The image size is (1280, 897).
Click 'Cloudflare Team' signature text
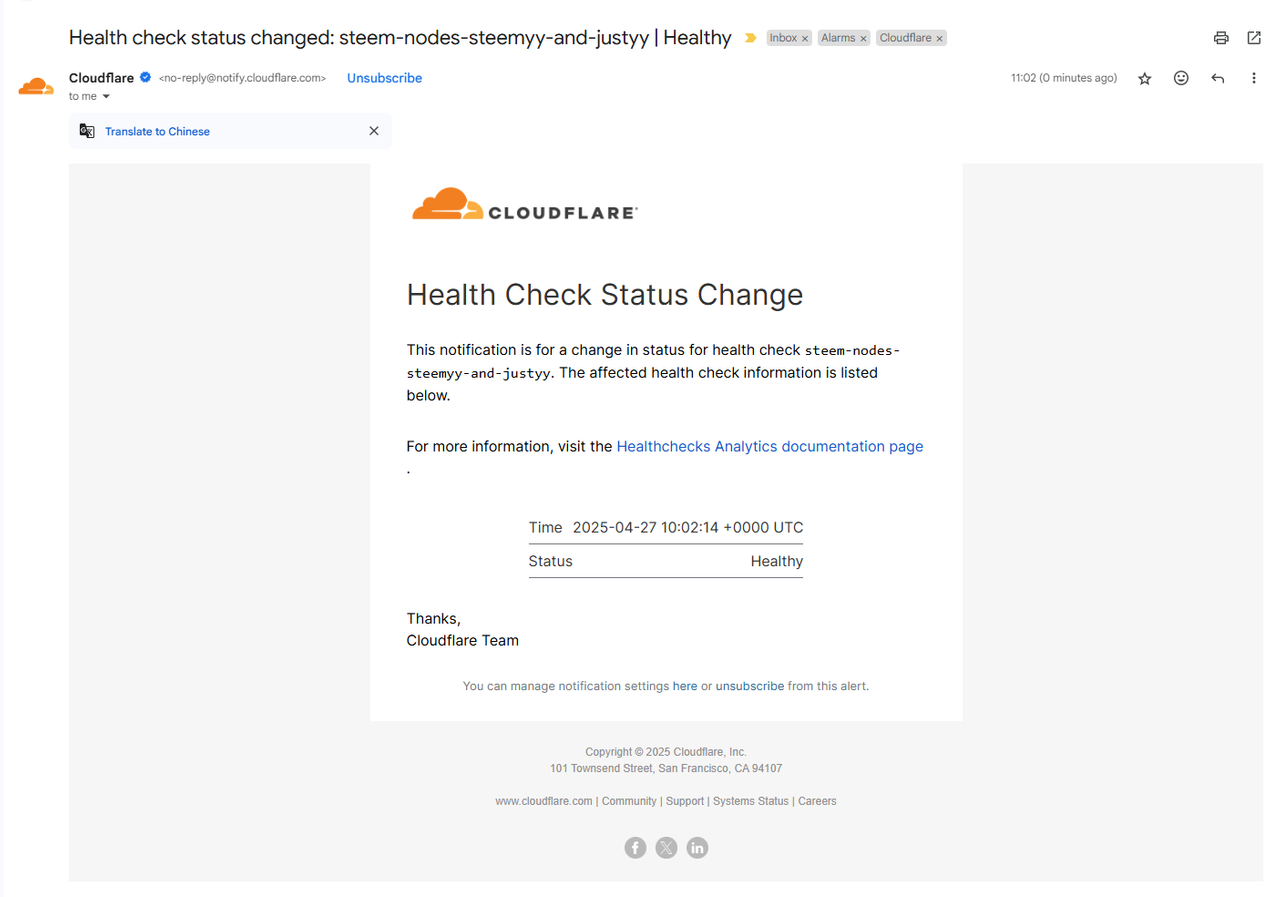[463, 641]
